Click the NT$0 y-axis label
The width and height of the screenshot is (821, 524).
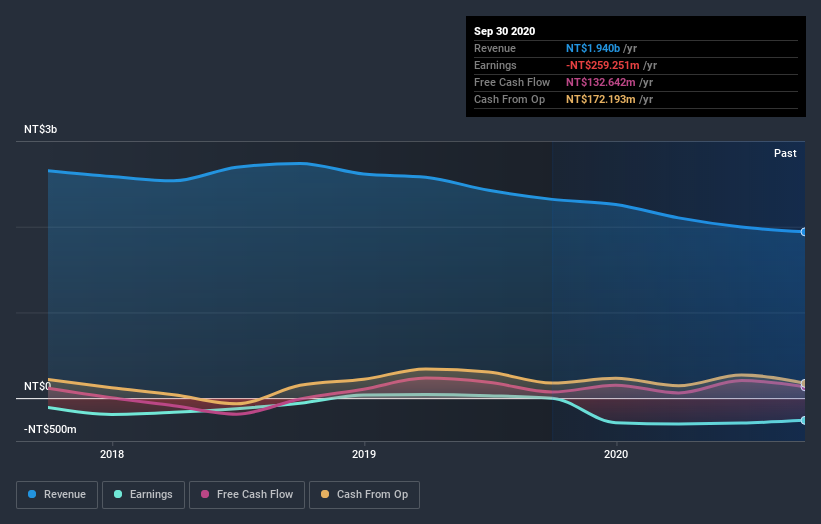coord(37,386)
